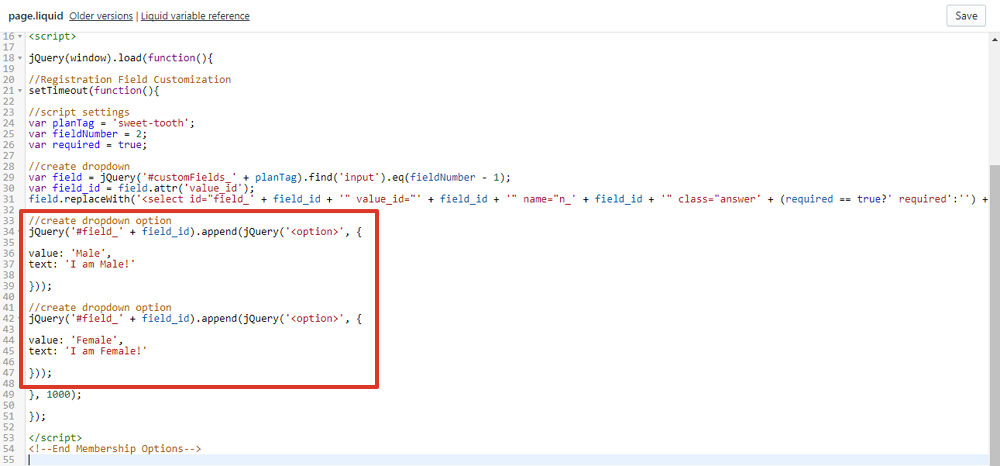Collapse the code fold at line 21
The height and width of the screenshot is (466, 1000).
[x=20, y=91]
